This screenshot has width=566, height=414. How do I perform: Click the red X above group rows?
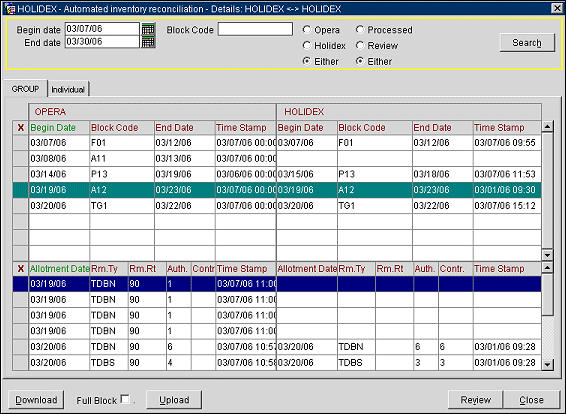click(21, 128)
